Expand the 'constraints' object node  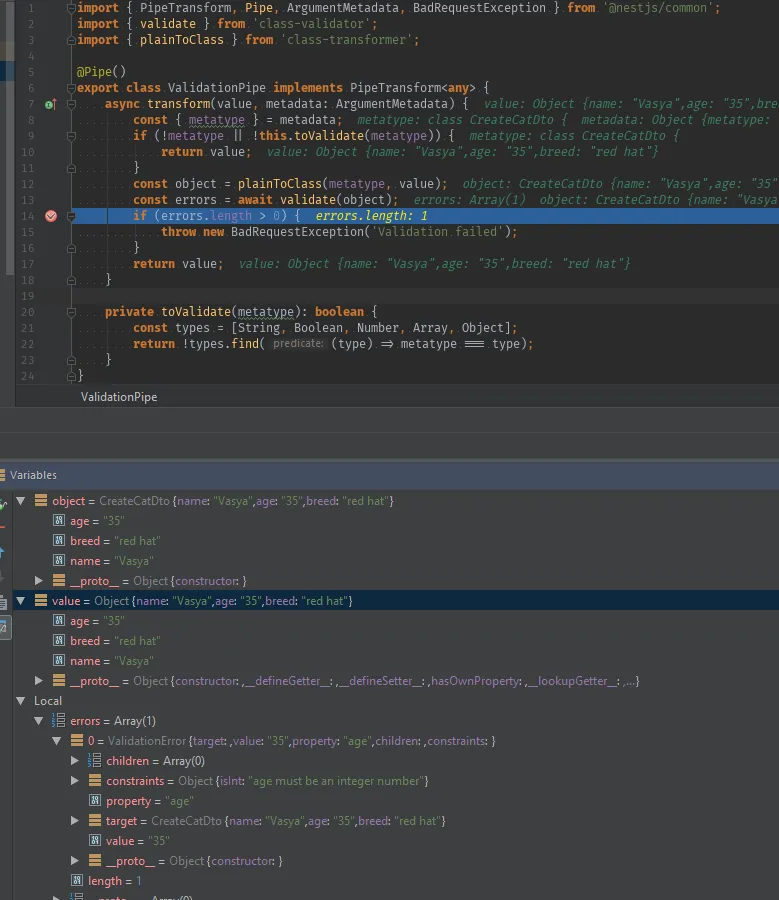coord(75,781)
